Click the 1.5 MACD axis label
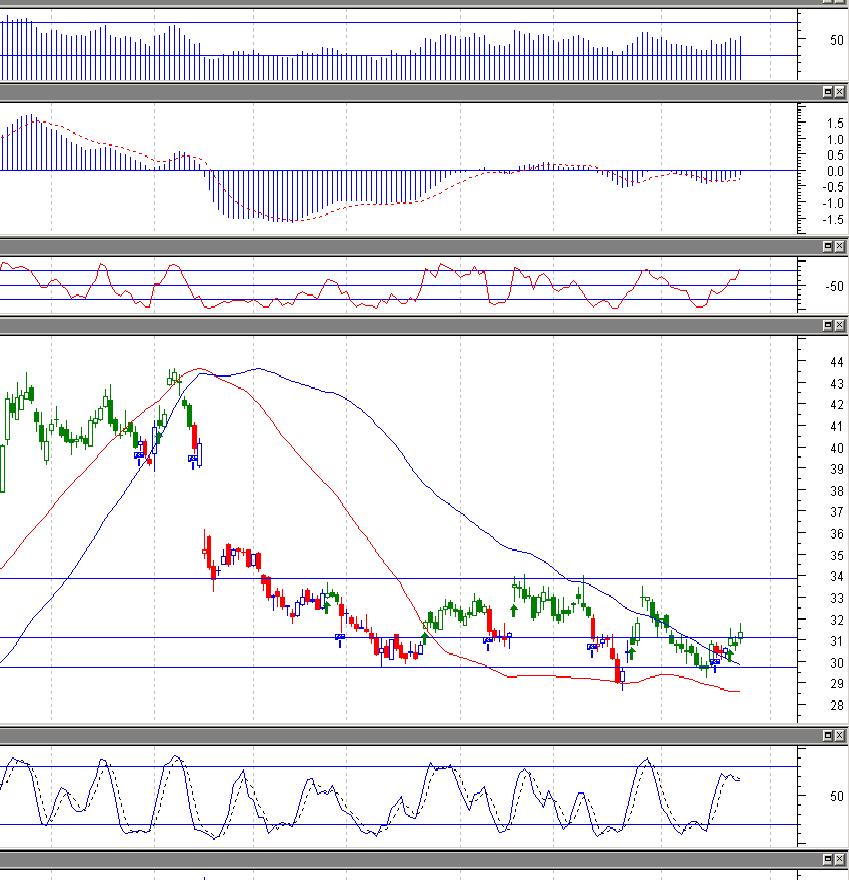The image size is (849, 880). point(835,123)
